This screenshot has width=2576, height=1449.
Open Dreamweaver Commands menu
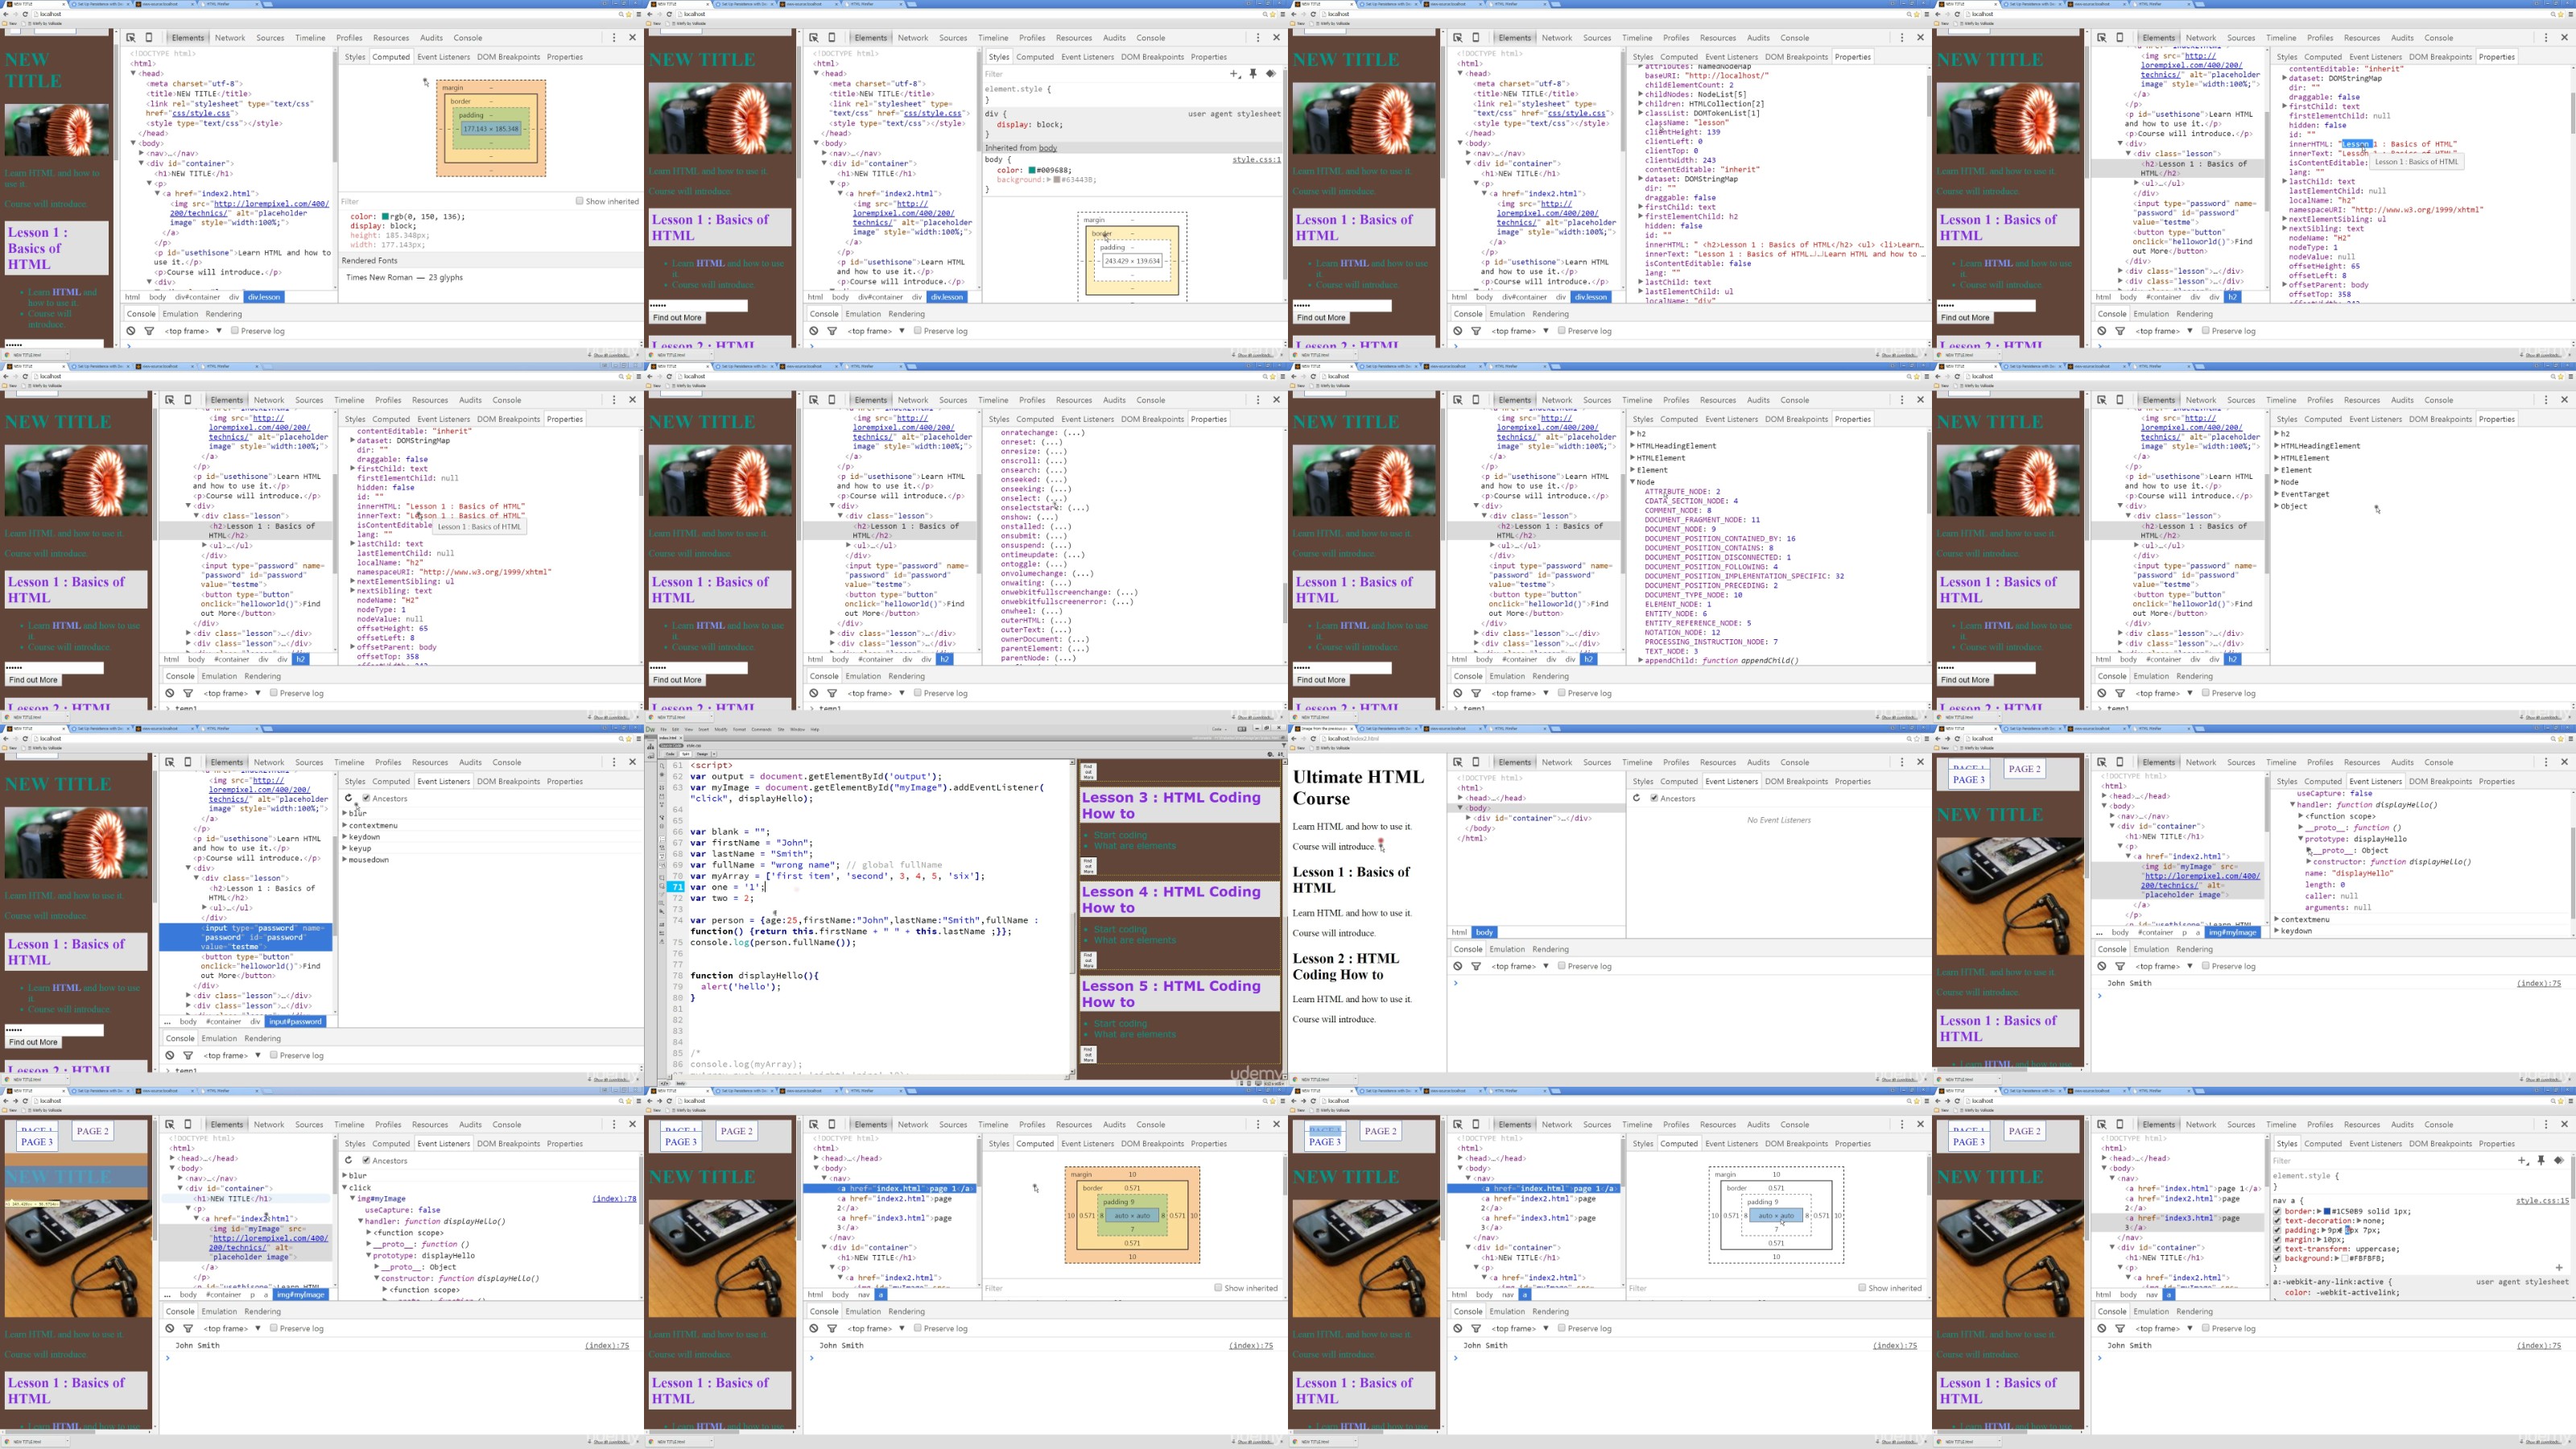pos(761,729)
